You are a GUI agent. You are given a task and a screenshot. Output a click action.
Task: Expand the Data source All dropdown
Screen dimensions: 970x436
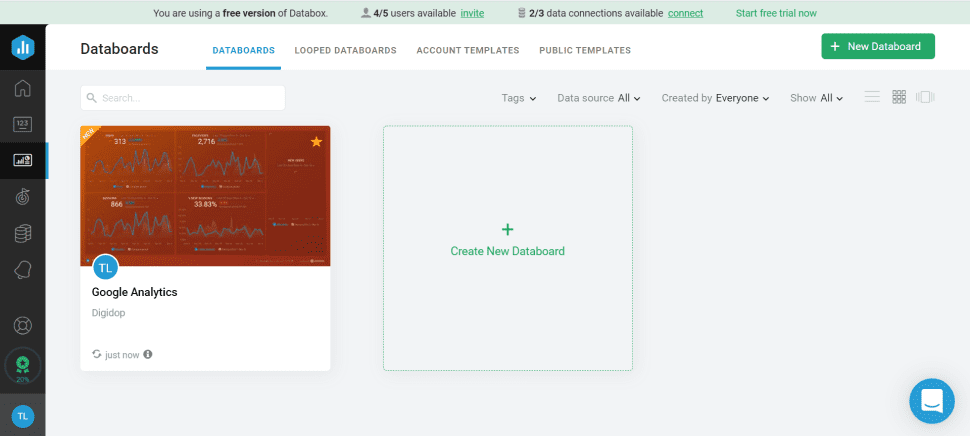pyautogui.click(x=599, y=98)
